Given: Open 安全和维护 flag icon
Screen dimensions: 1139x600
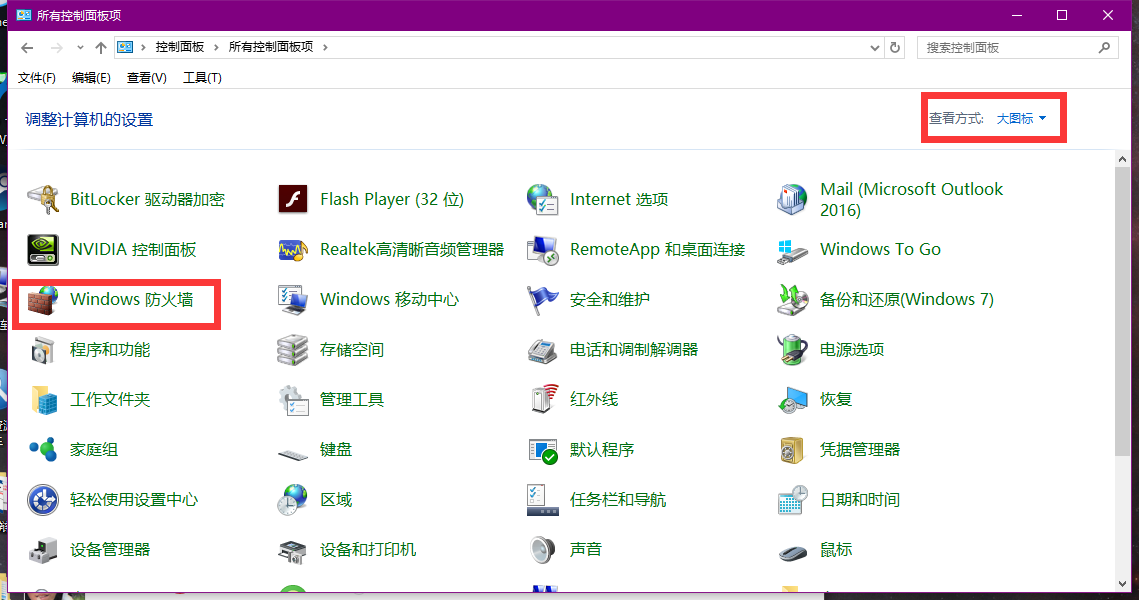Looking at the screenshot, I should pyautogui.click(x=543, y=300).
